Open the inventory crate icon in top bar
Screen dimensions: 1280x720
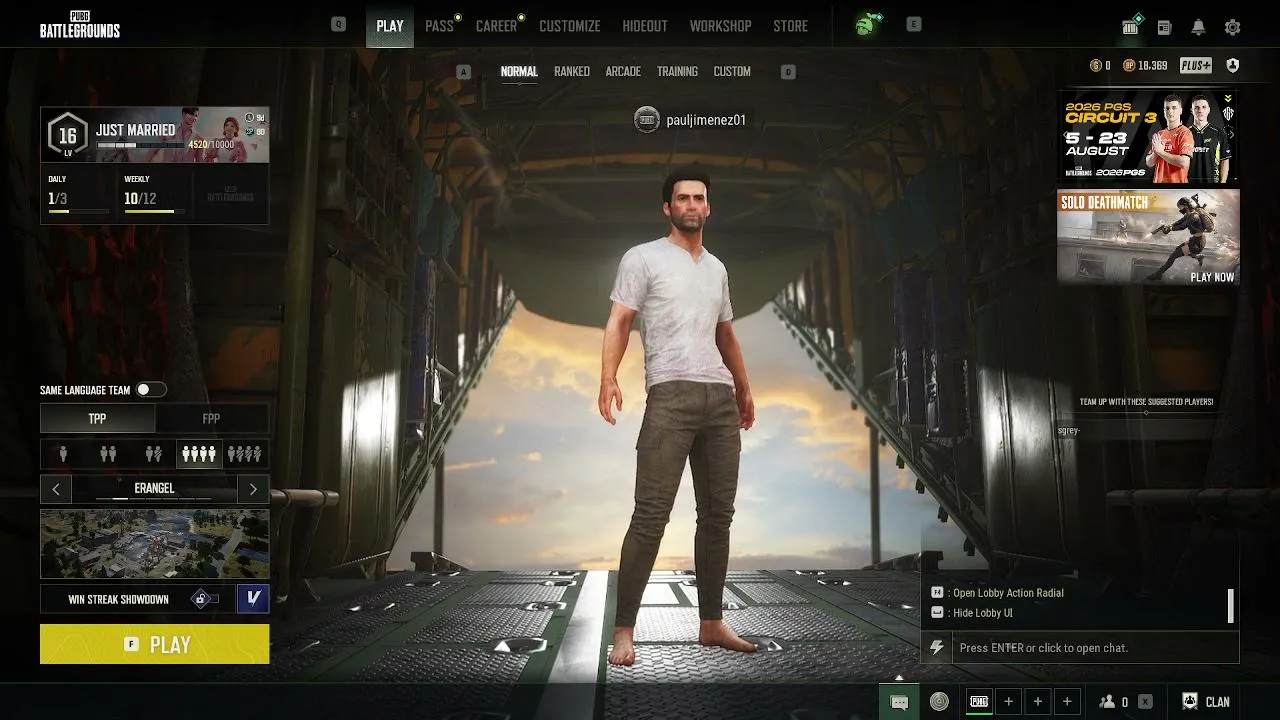(x=1131, y=27)
